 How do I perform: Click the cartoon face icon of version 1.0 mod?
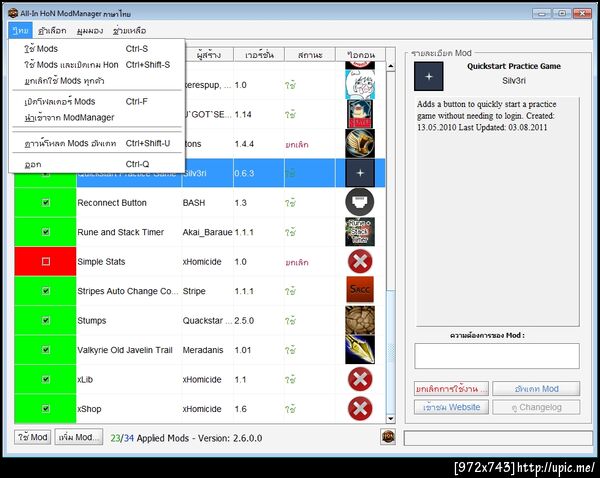pos(360,85)
